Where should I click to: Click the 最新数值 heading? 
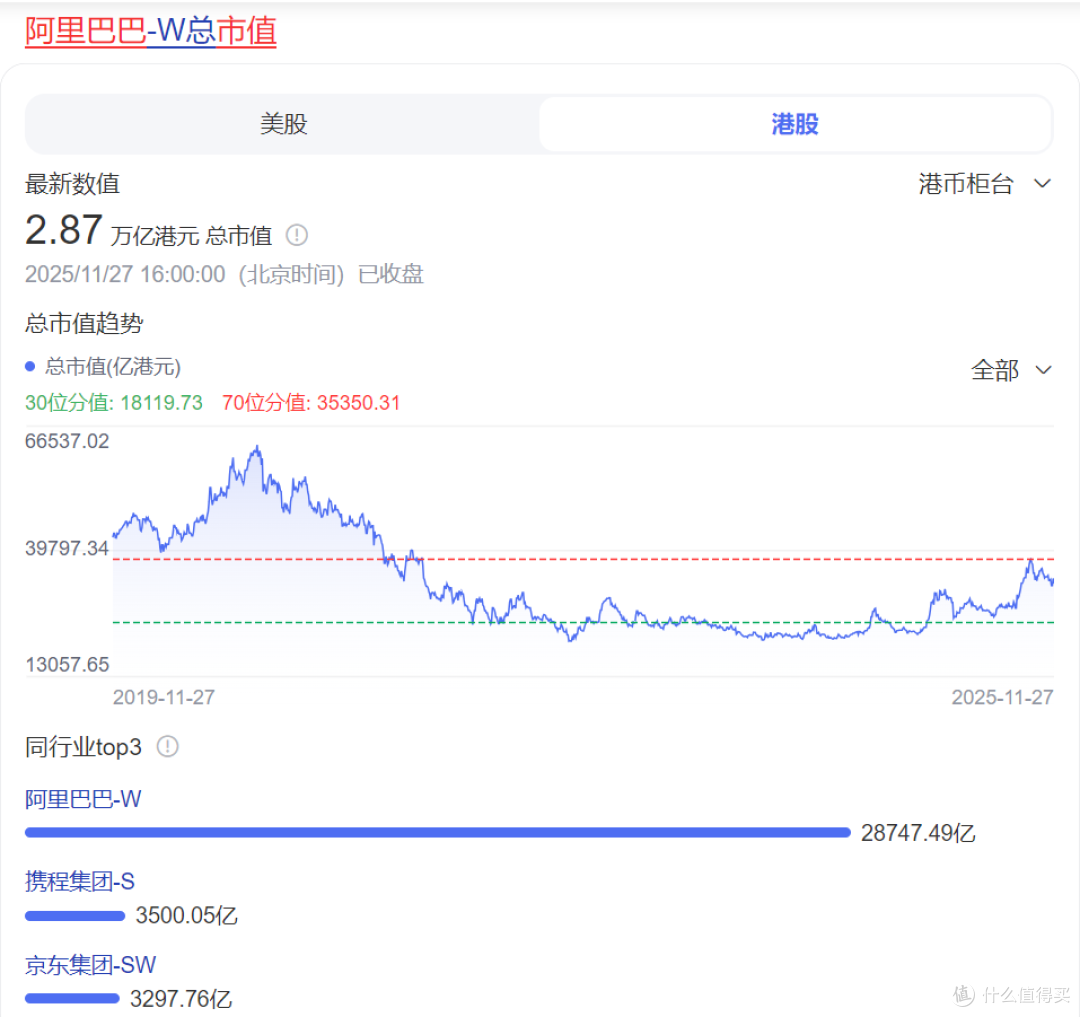72,184
